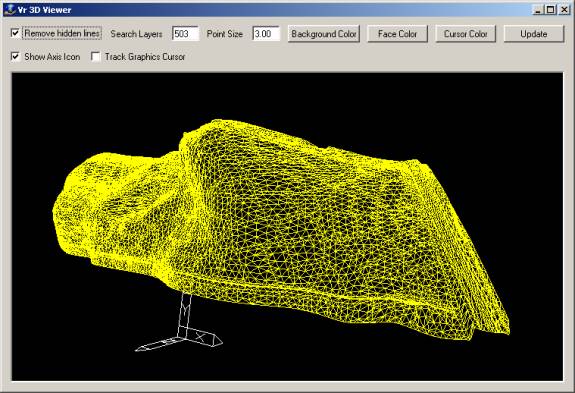Click the Point Size label
Image resolution: width=575 pixels, height=393 pixels.
tap(225, 34)
